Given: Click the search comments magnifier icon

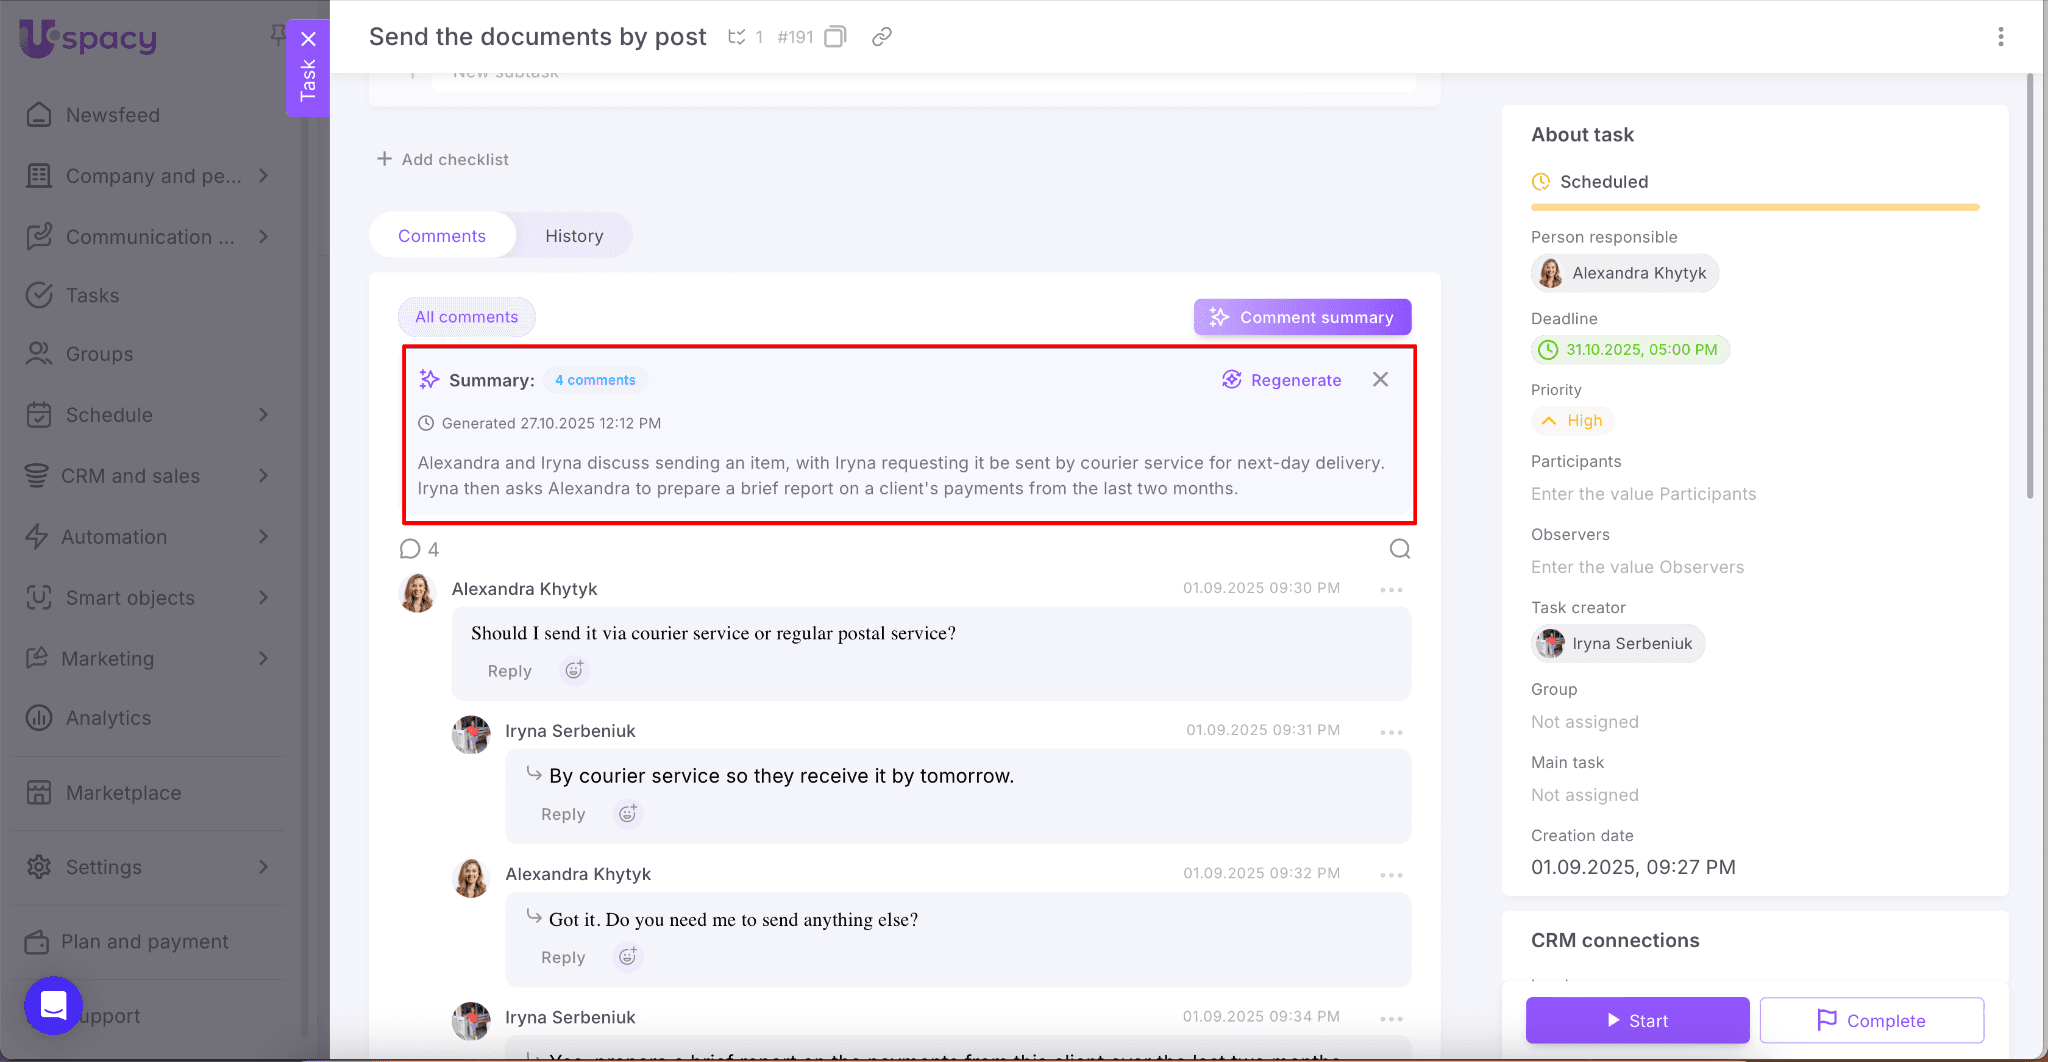Looking at the screenshot, I should (1400, 549).
